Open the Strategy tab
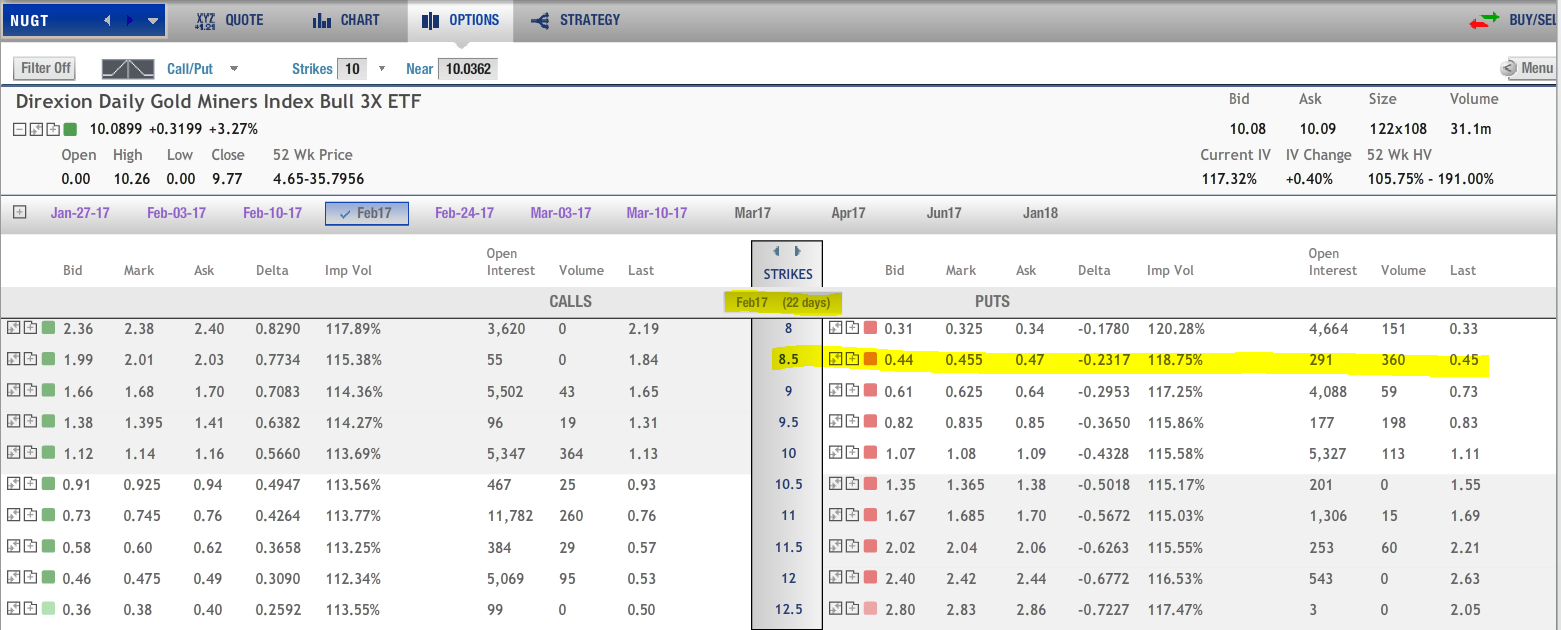 [x=575, y=20]
